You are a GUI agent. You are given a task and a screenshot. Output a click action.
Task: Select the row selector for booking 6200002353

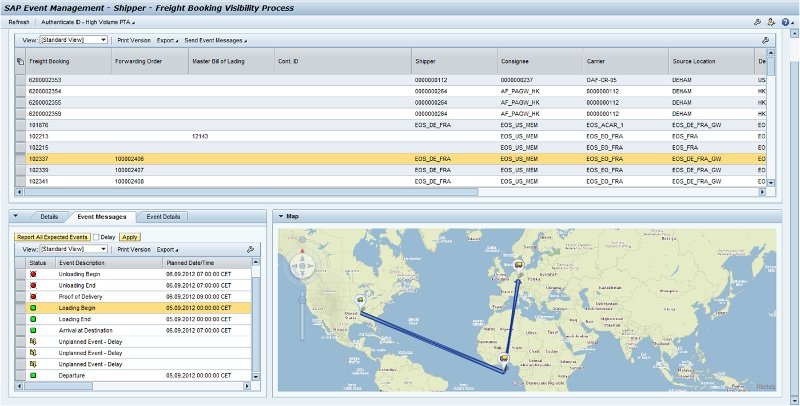[20, 80]
